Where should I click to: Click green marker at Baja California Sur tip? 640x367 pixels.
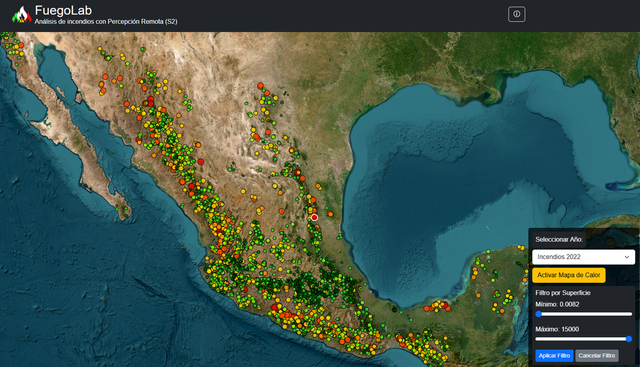pos(127,216)
